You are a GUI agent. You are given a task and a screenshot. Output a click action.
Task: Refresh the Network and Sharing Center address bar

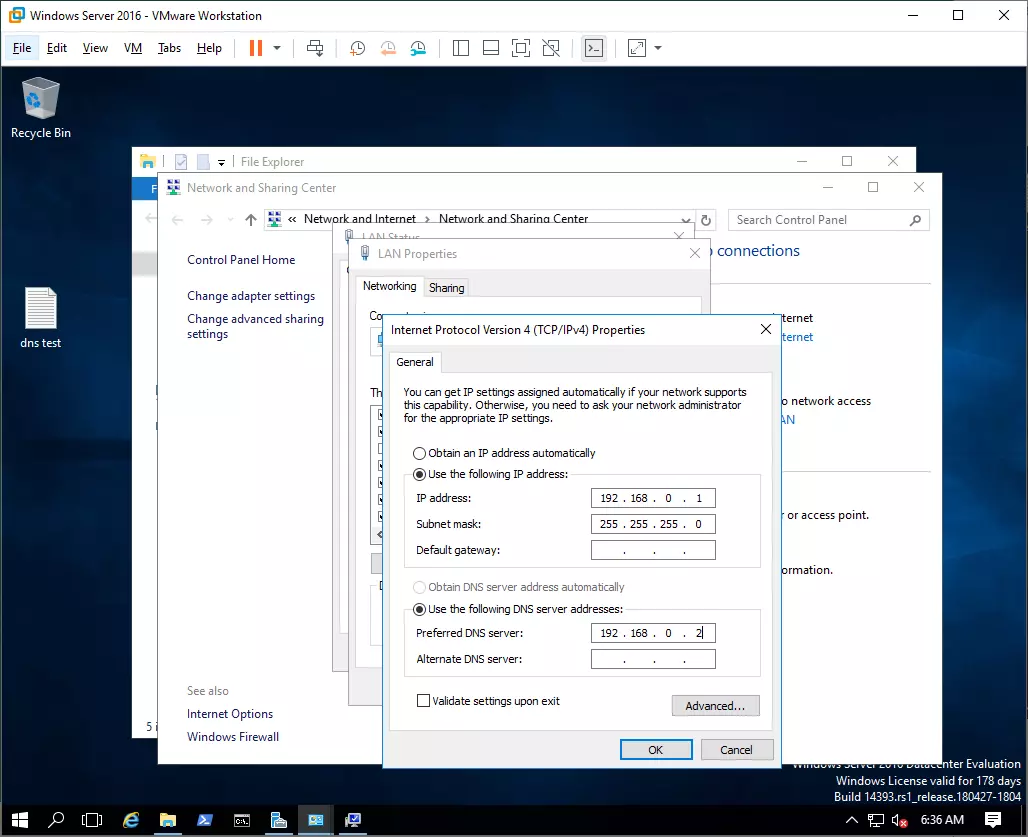(706, 220)
